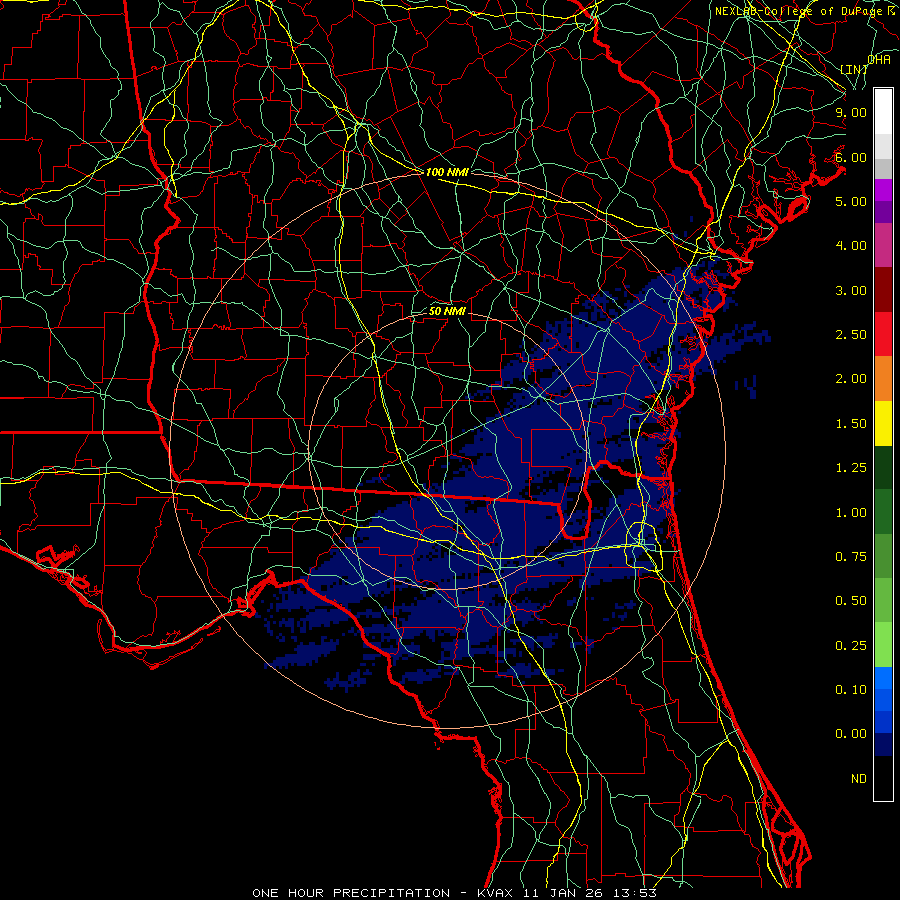The width and height of the screenshot is (900, 900).
Task: Click the '0.10' legend value
Action: [851, 690]
